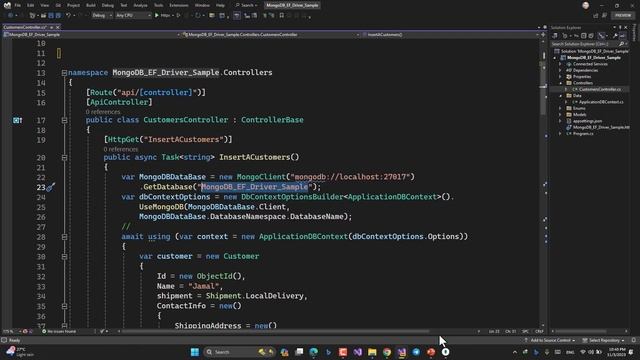
Task: Click the Windows taskbar Search box
Action: coord(240,352)
